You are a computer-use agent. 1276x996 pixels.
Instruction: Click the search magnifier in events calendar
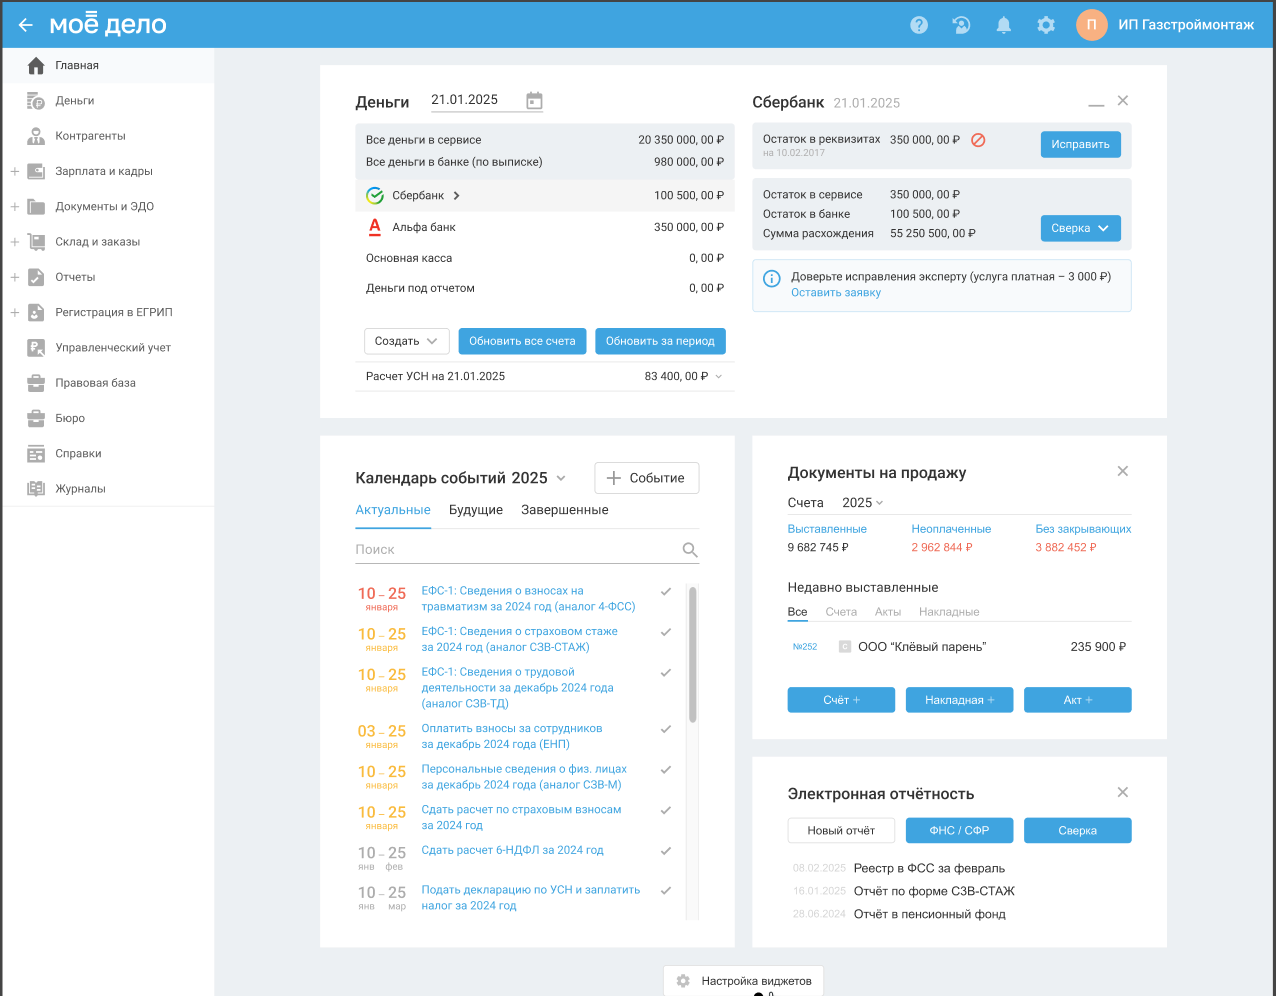coord(690,550)
